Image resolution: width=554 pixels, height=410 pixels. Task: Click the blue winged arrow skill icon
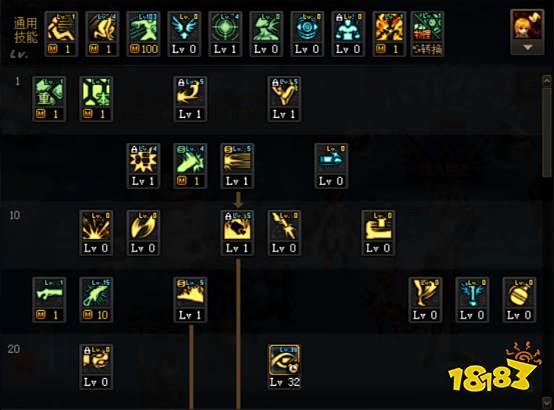tap(184, 34)
